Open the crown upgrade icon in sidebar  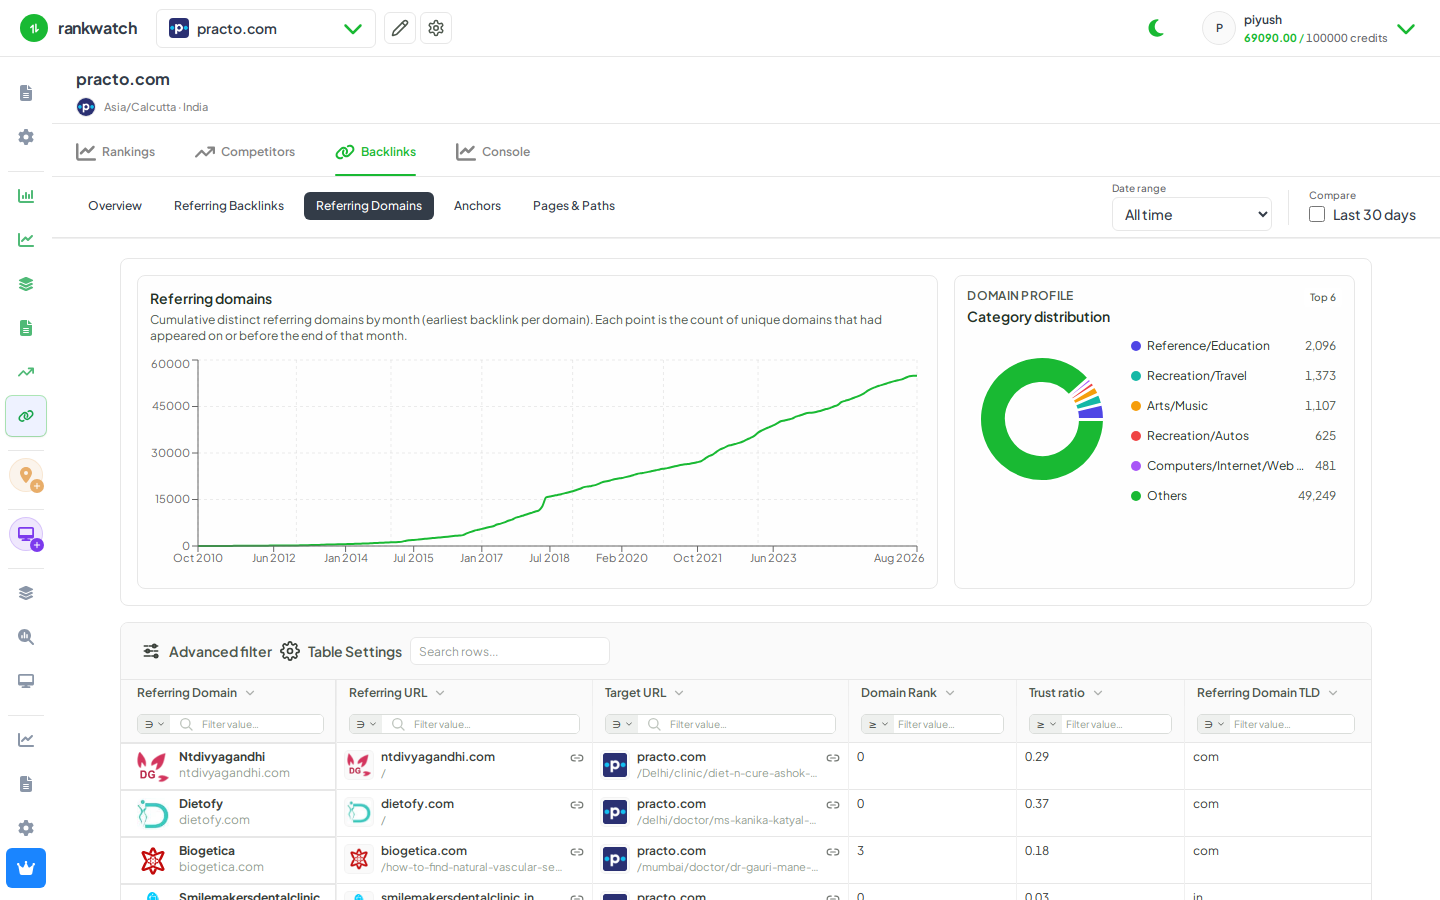(x=26, y=868)
